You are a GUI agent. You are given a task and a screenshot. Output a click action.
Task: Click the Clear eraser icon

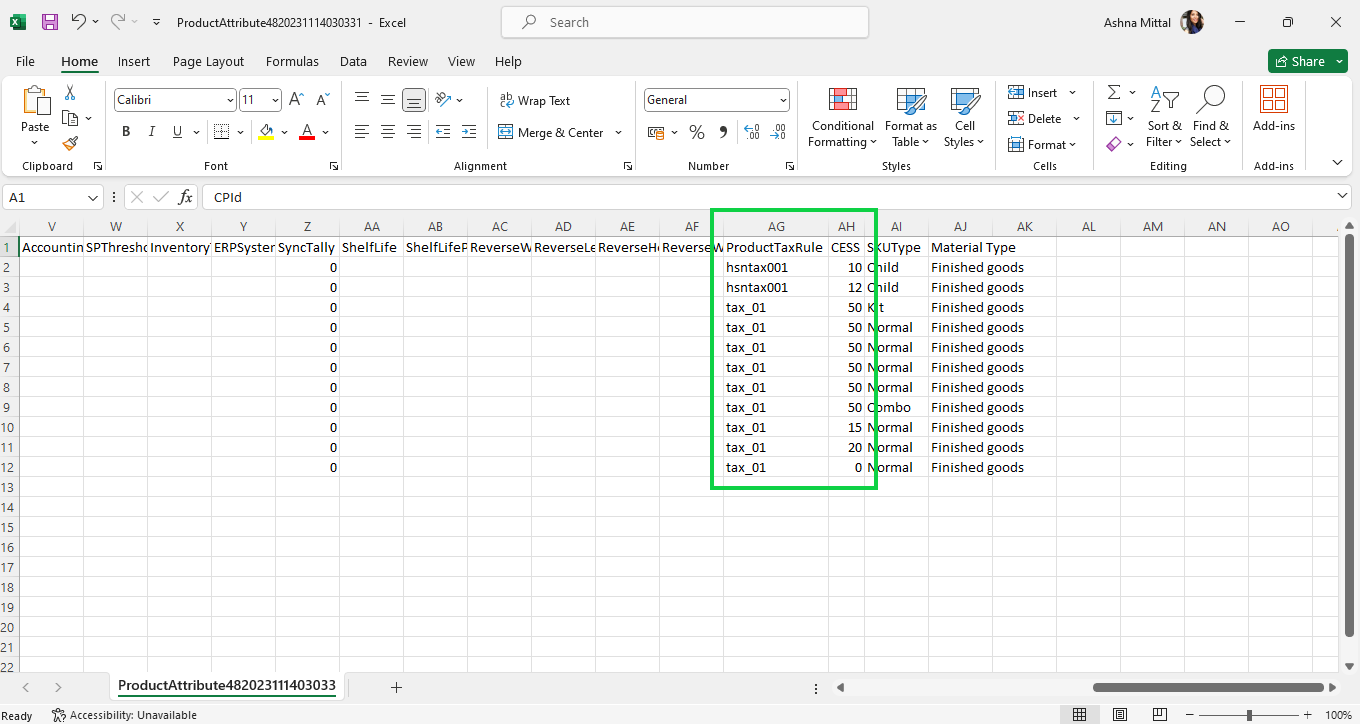tap(1113, 144)
